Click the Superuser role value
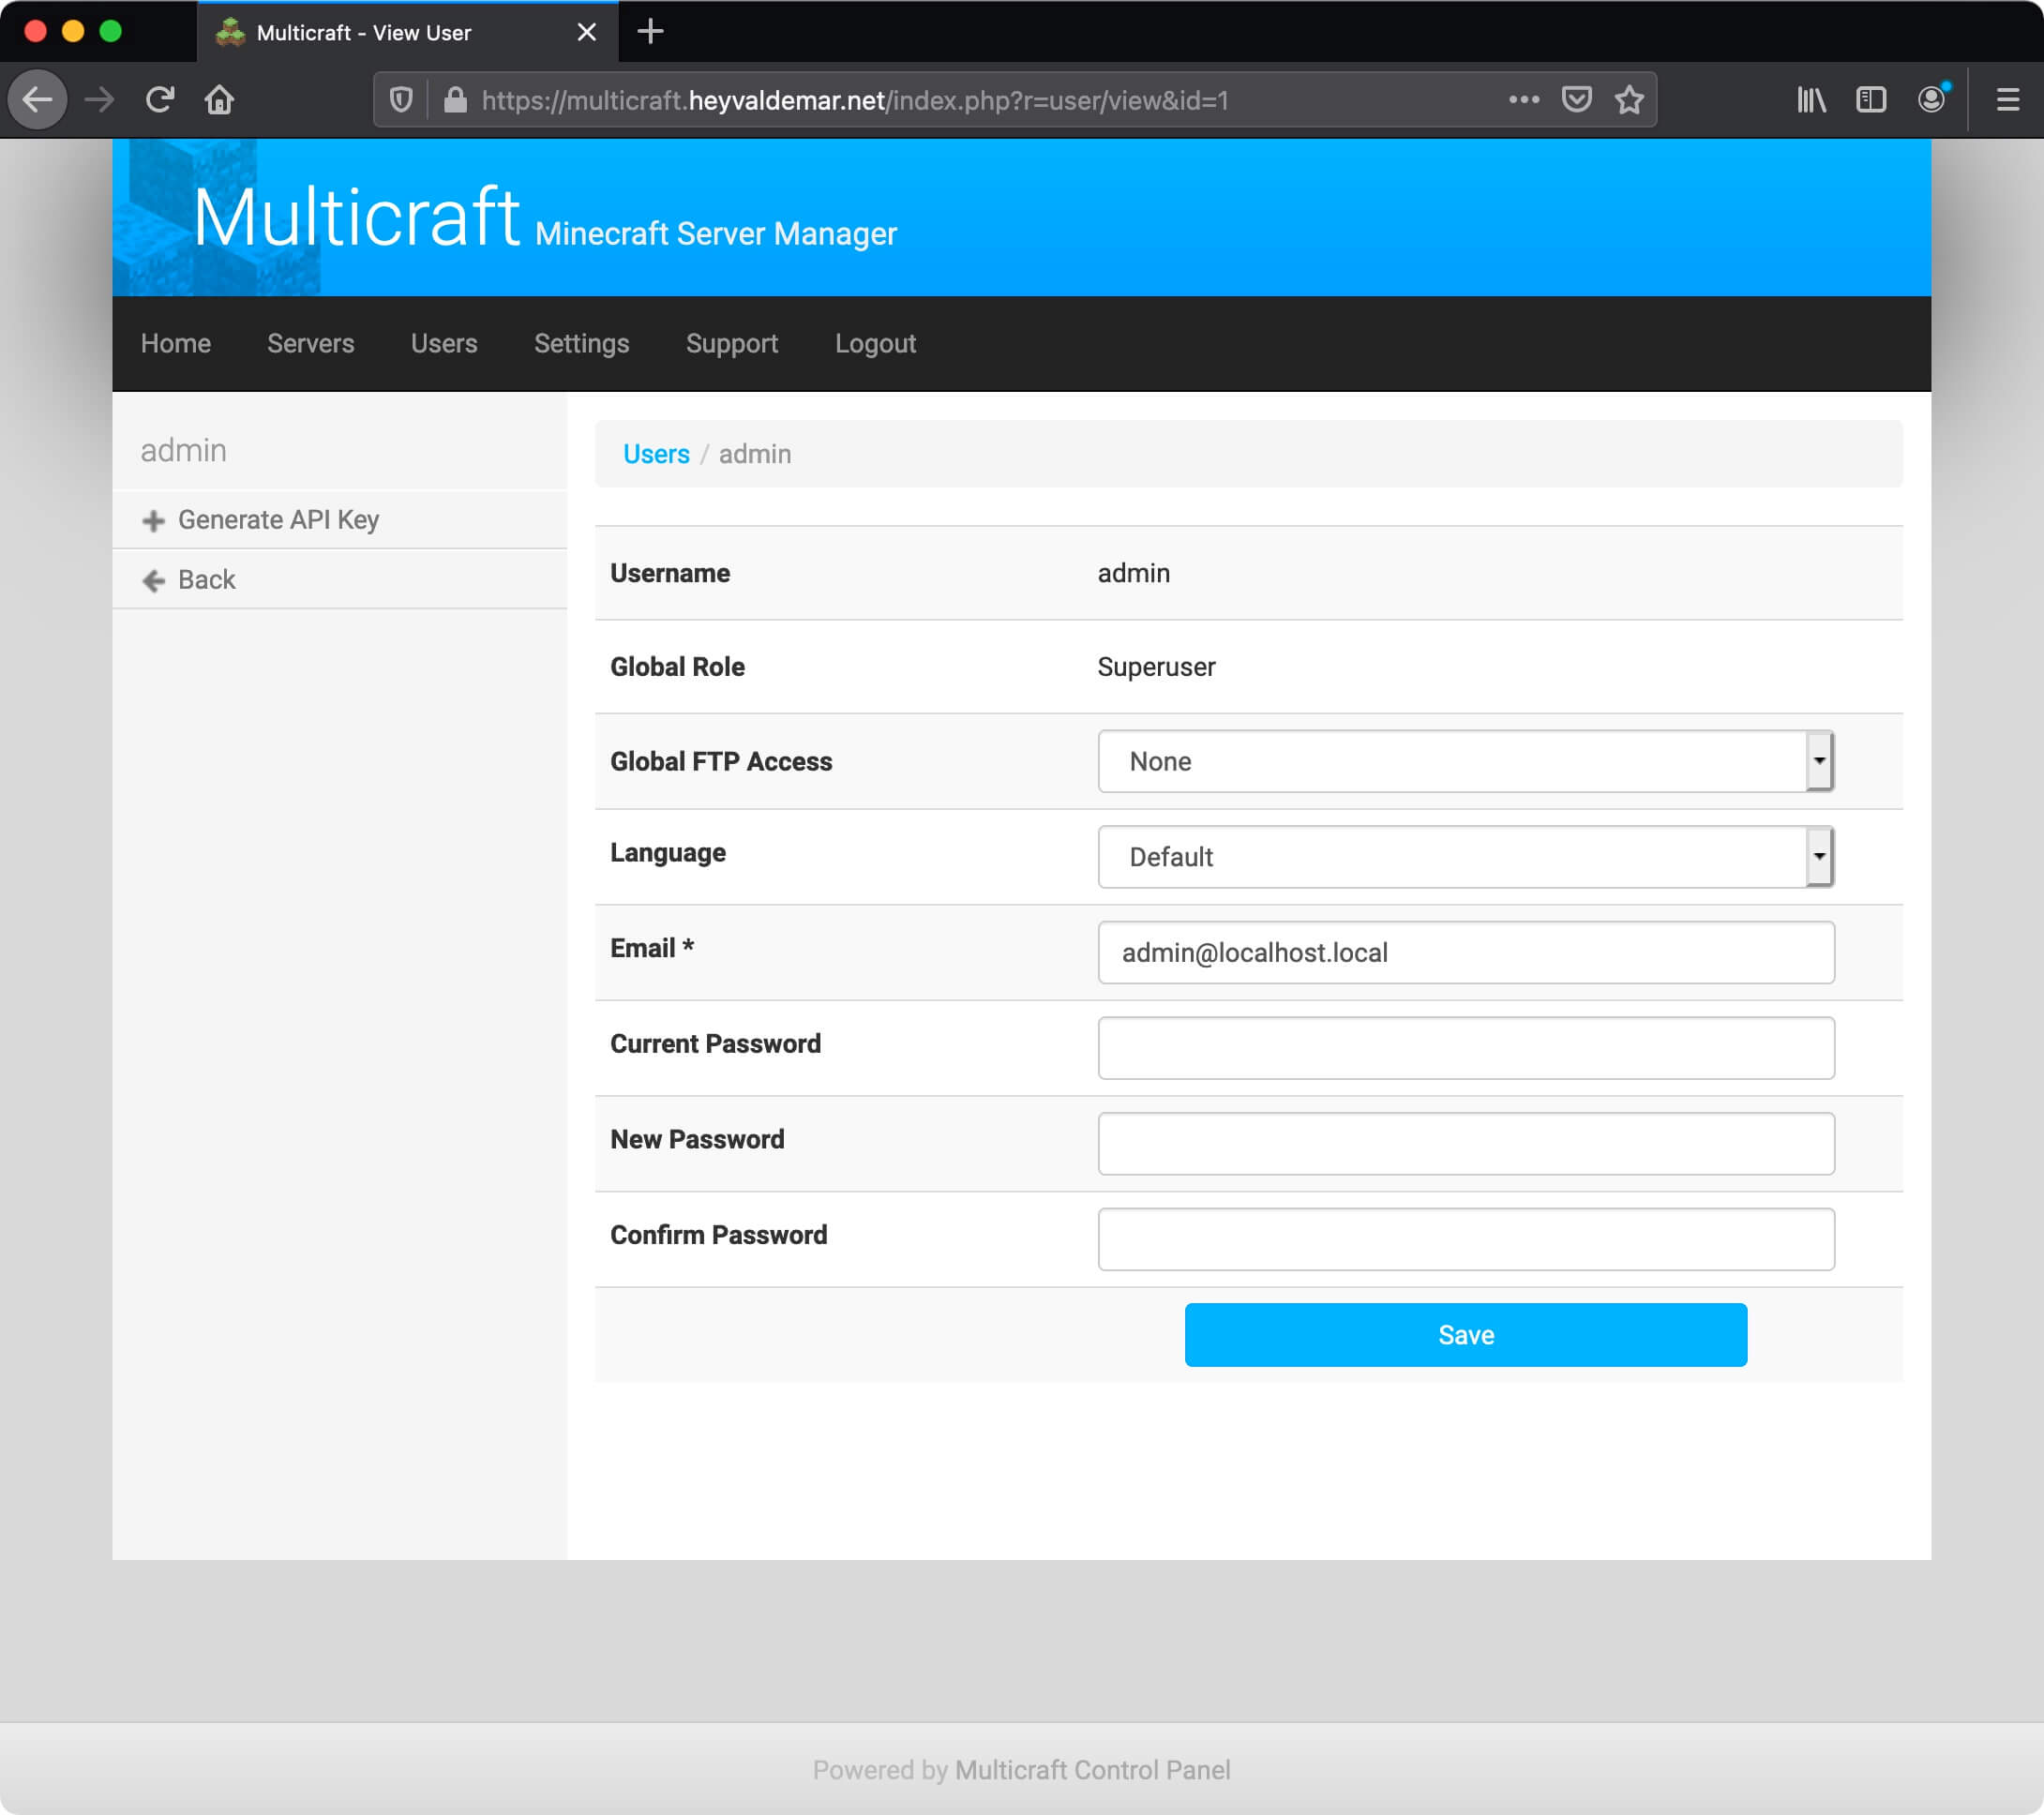Image resolution: width=2044 pixels, height=1815 pixels. [x=1156, y=667]
